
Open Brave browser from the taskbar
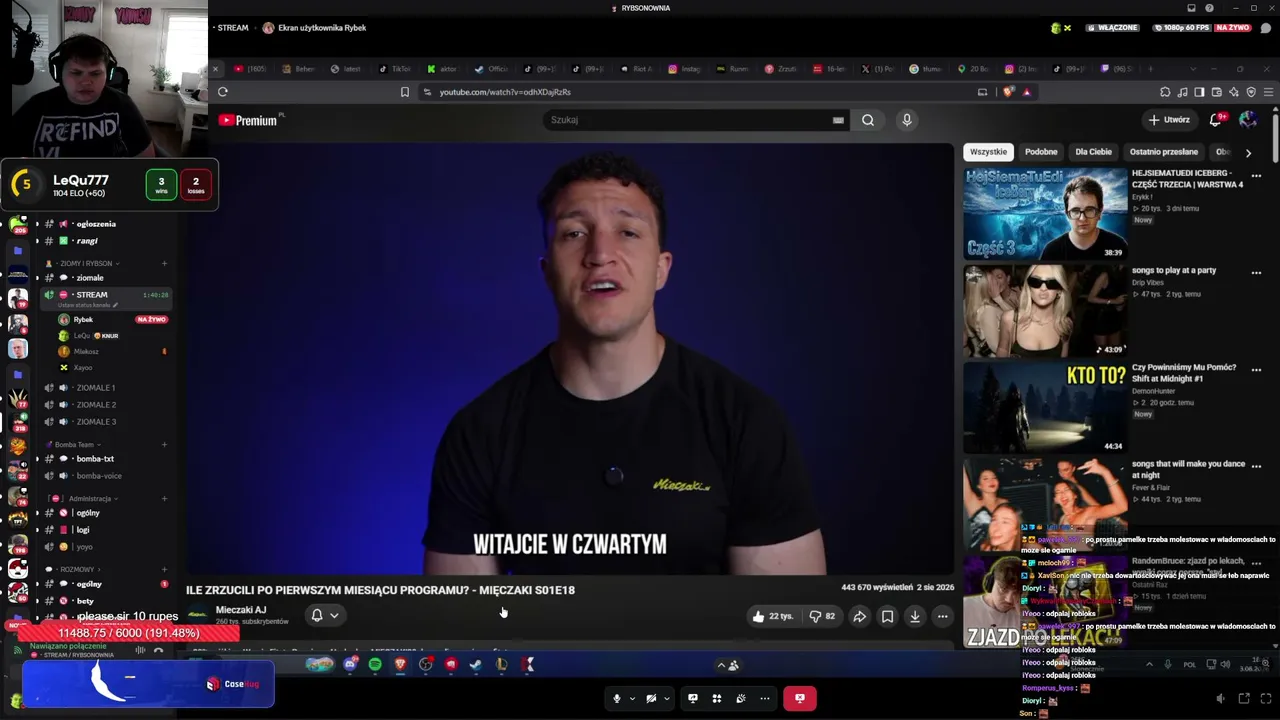point(400,664)
